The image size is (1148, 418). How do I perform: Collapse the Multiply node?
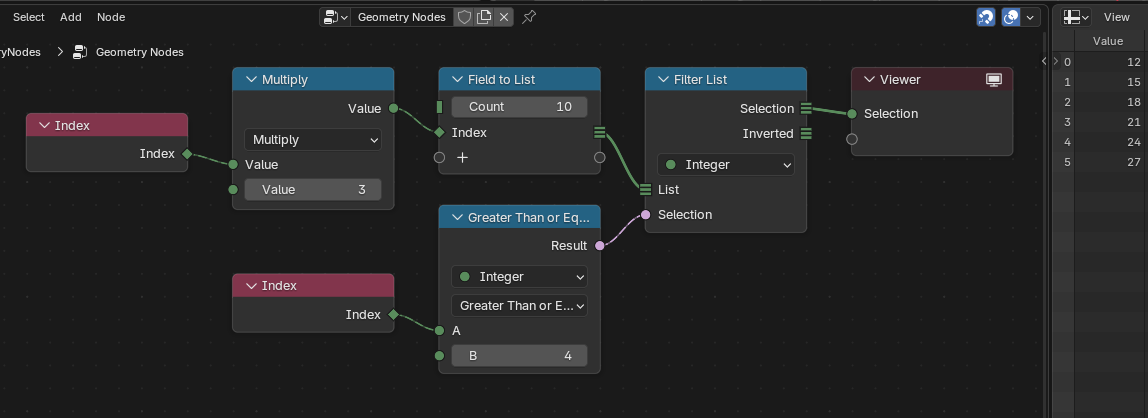pos(251,79)
